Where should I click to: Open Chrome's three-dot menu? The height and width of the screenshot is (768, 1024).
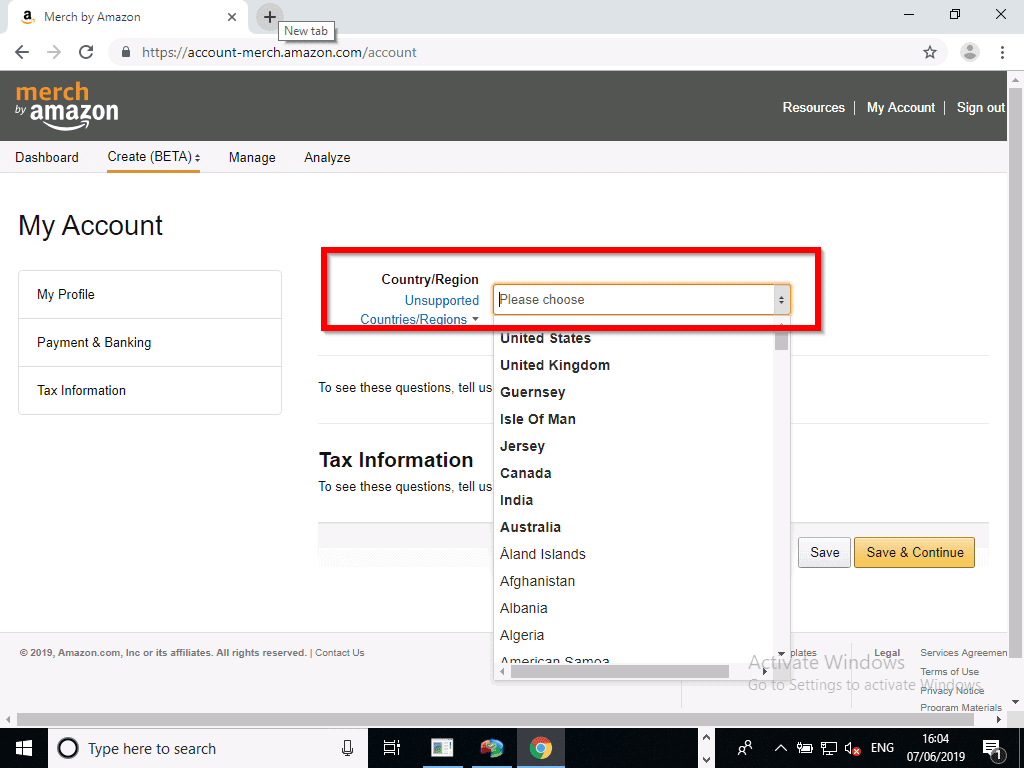pyautogui.click(x=1003, y=51)
